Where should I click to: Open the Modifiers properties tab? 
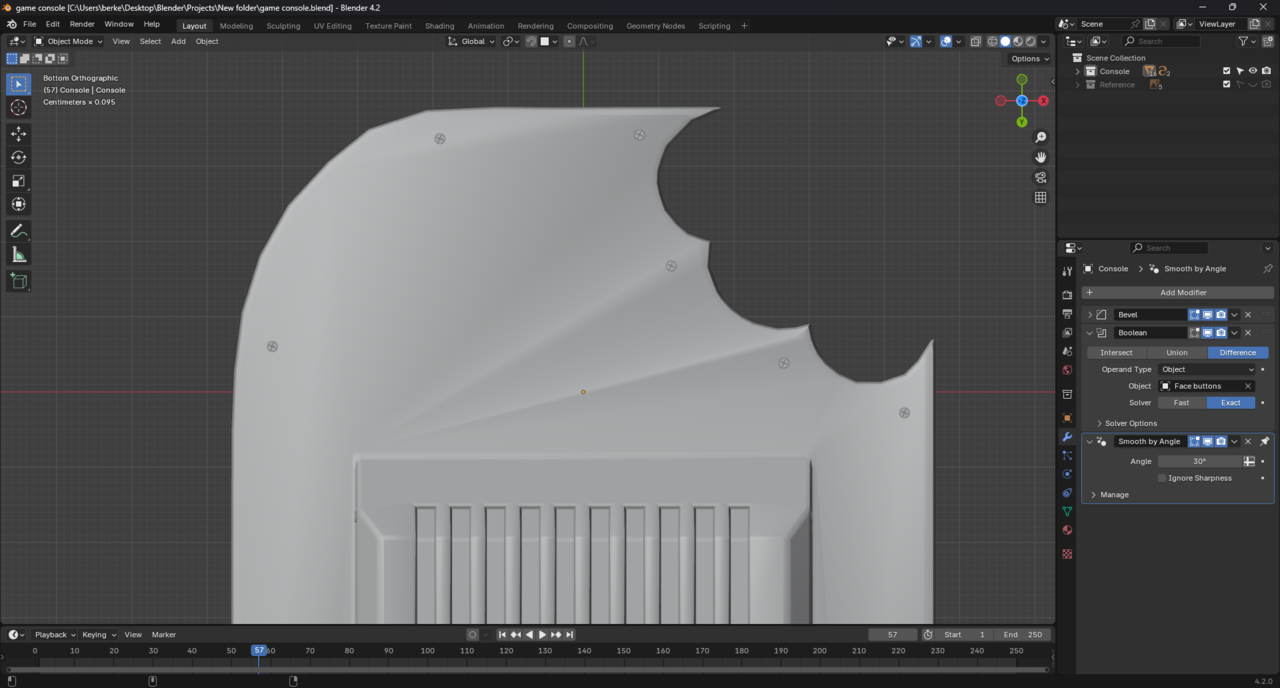point(1067,437)
